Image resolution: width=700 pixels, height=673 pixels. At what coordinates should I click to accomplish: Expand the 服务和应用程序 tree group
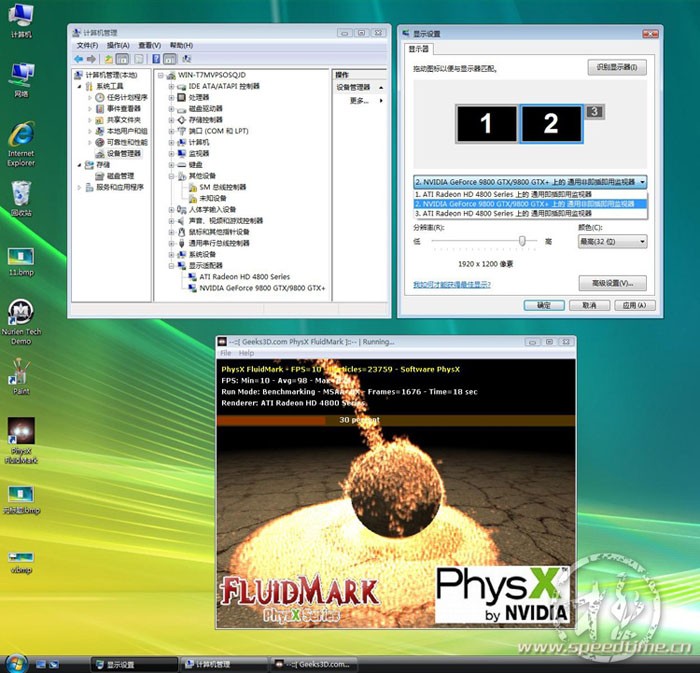click(79, 187)
